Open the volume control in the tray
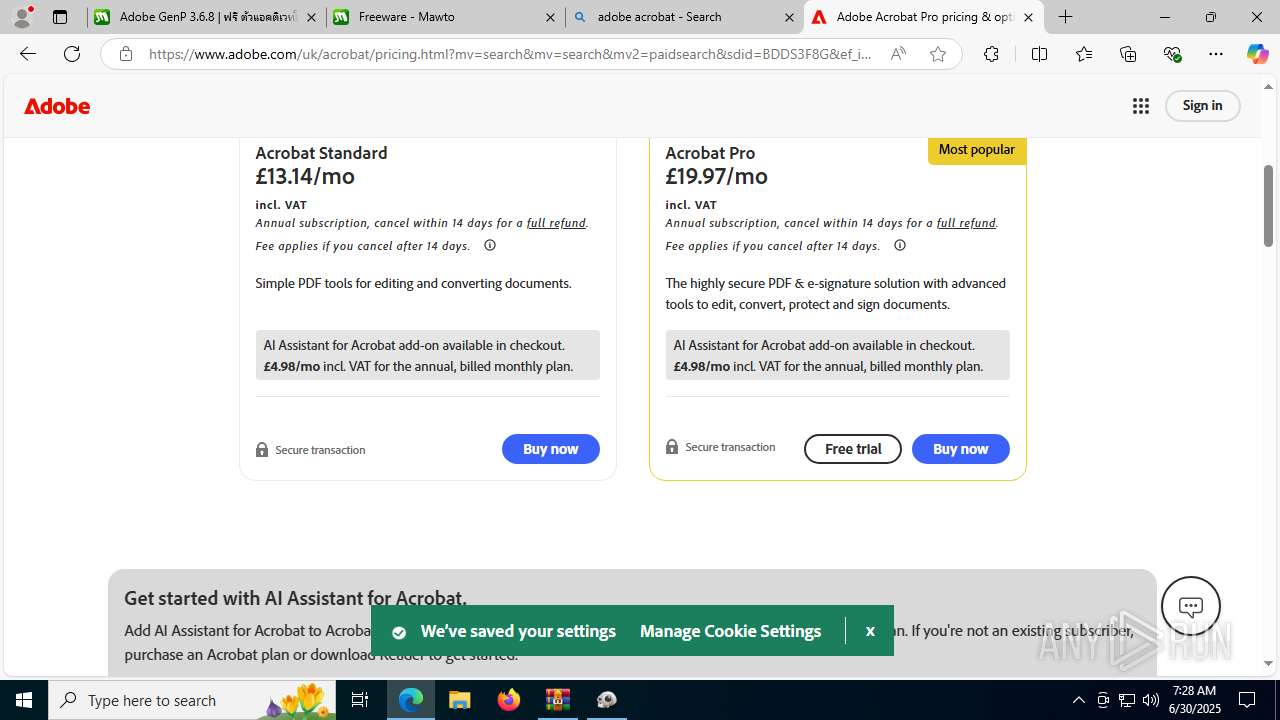The height and width of the screenshot is (720, 1280). pyautogui.click(x=1150, y=700)
